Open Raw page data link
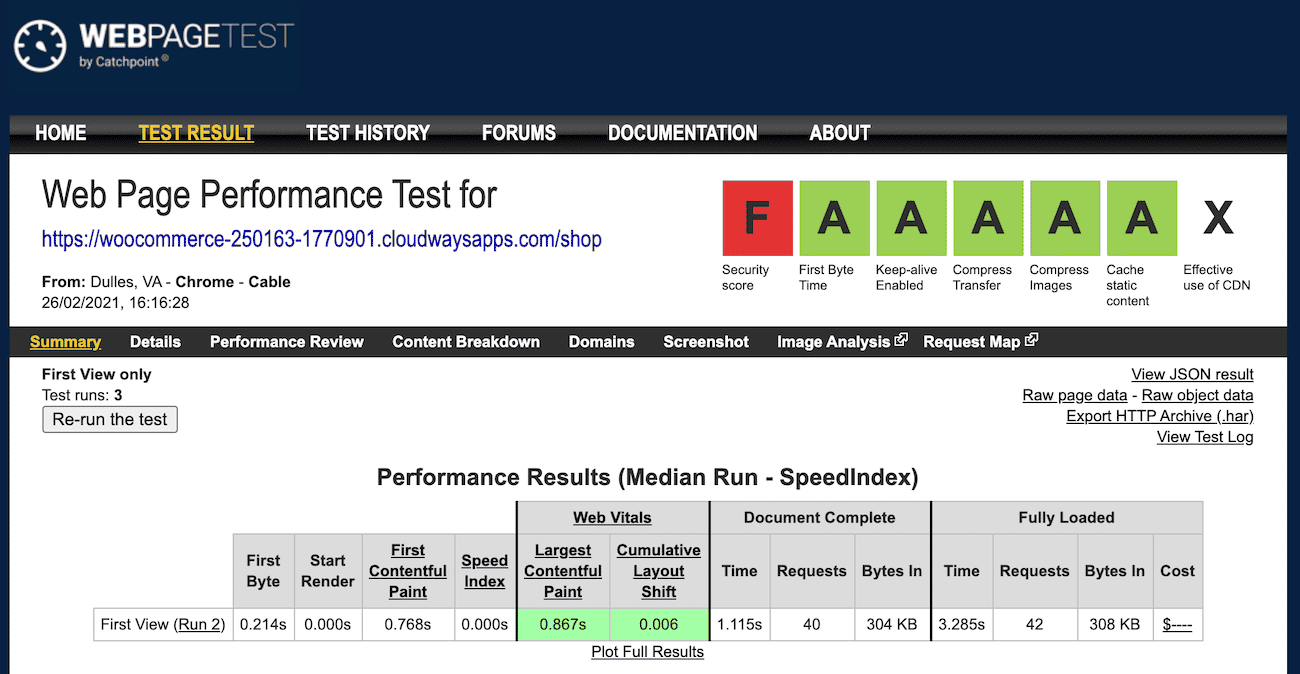This screenshot has height=674, width=1300. pos(1075,395)
